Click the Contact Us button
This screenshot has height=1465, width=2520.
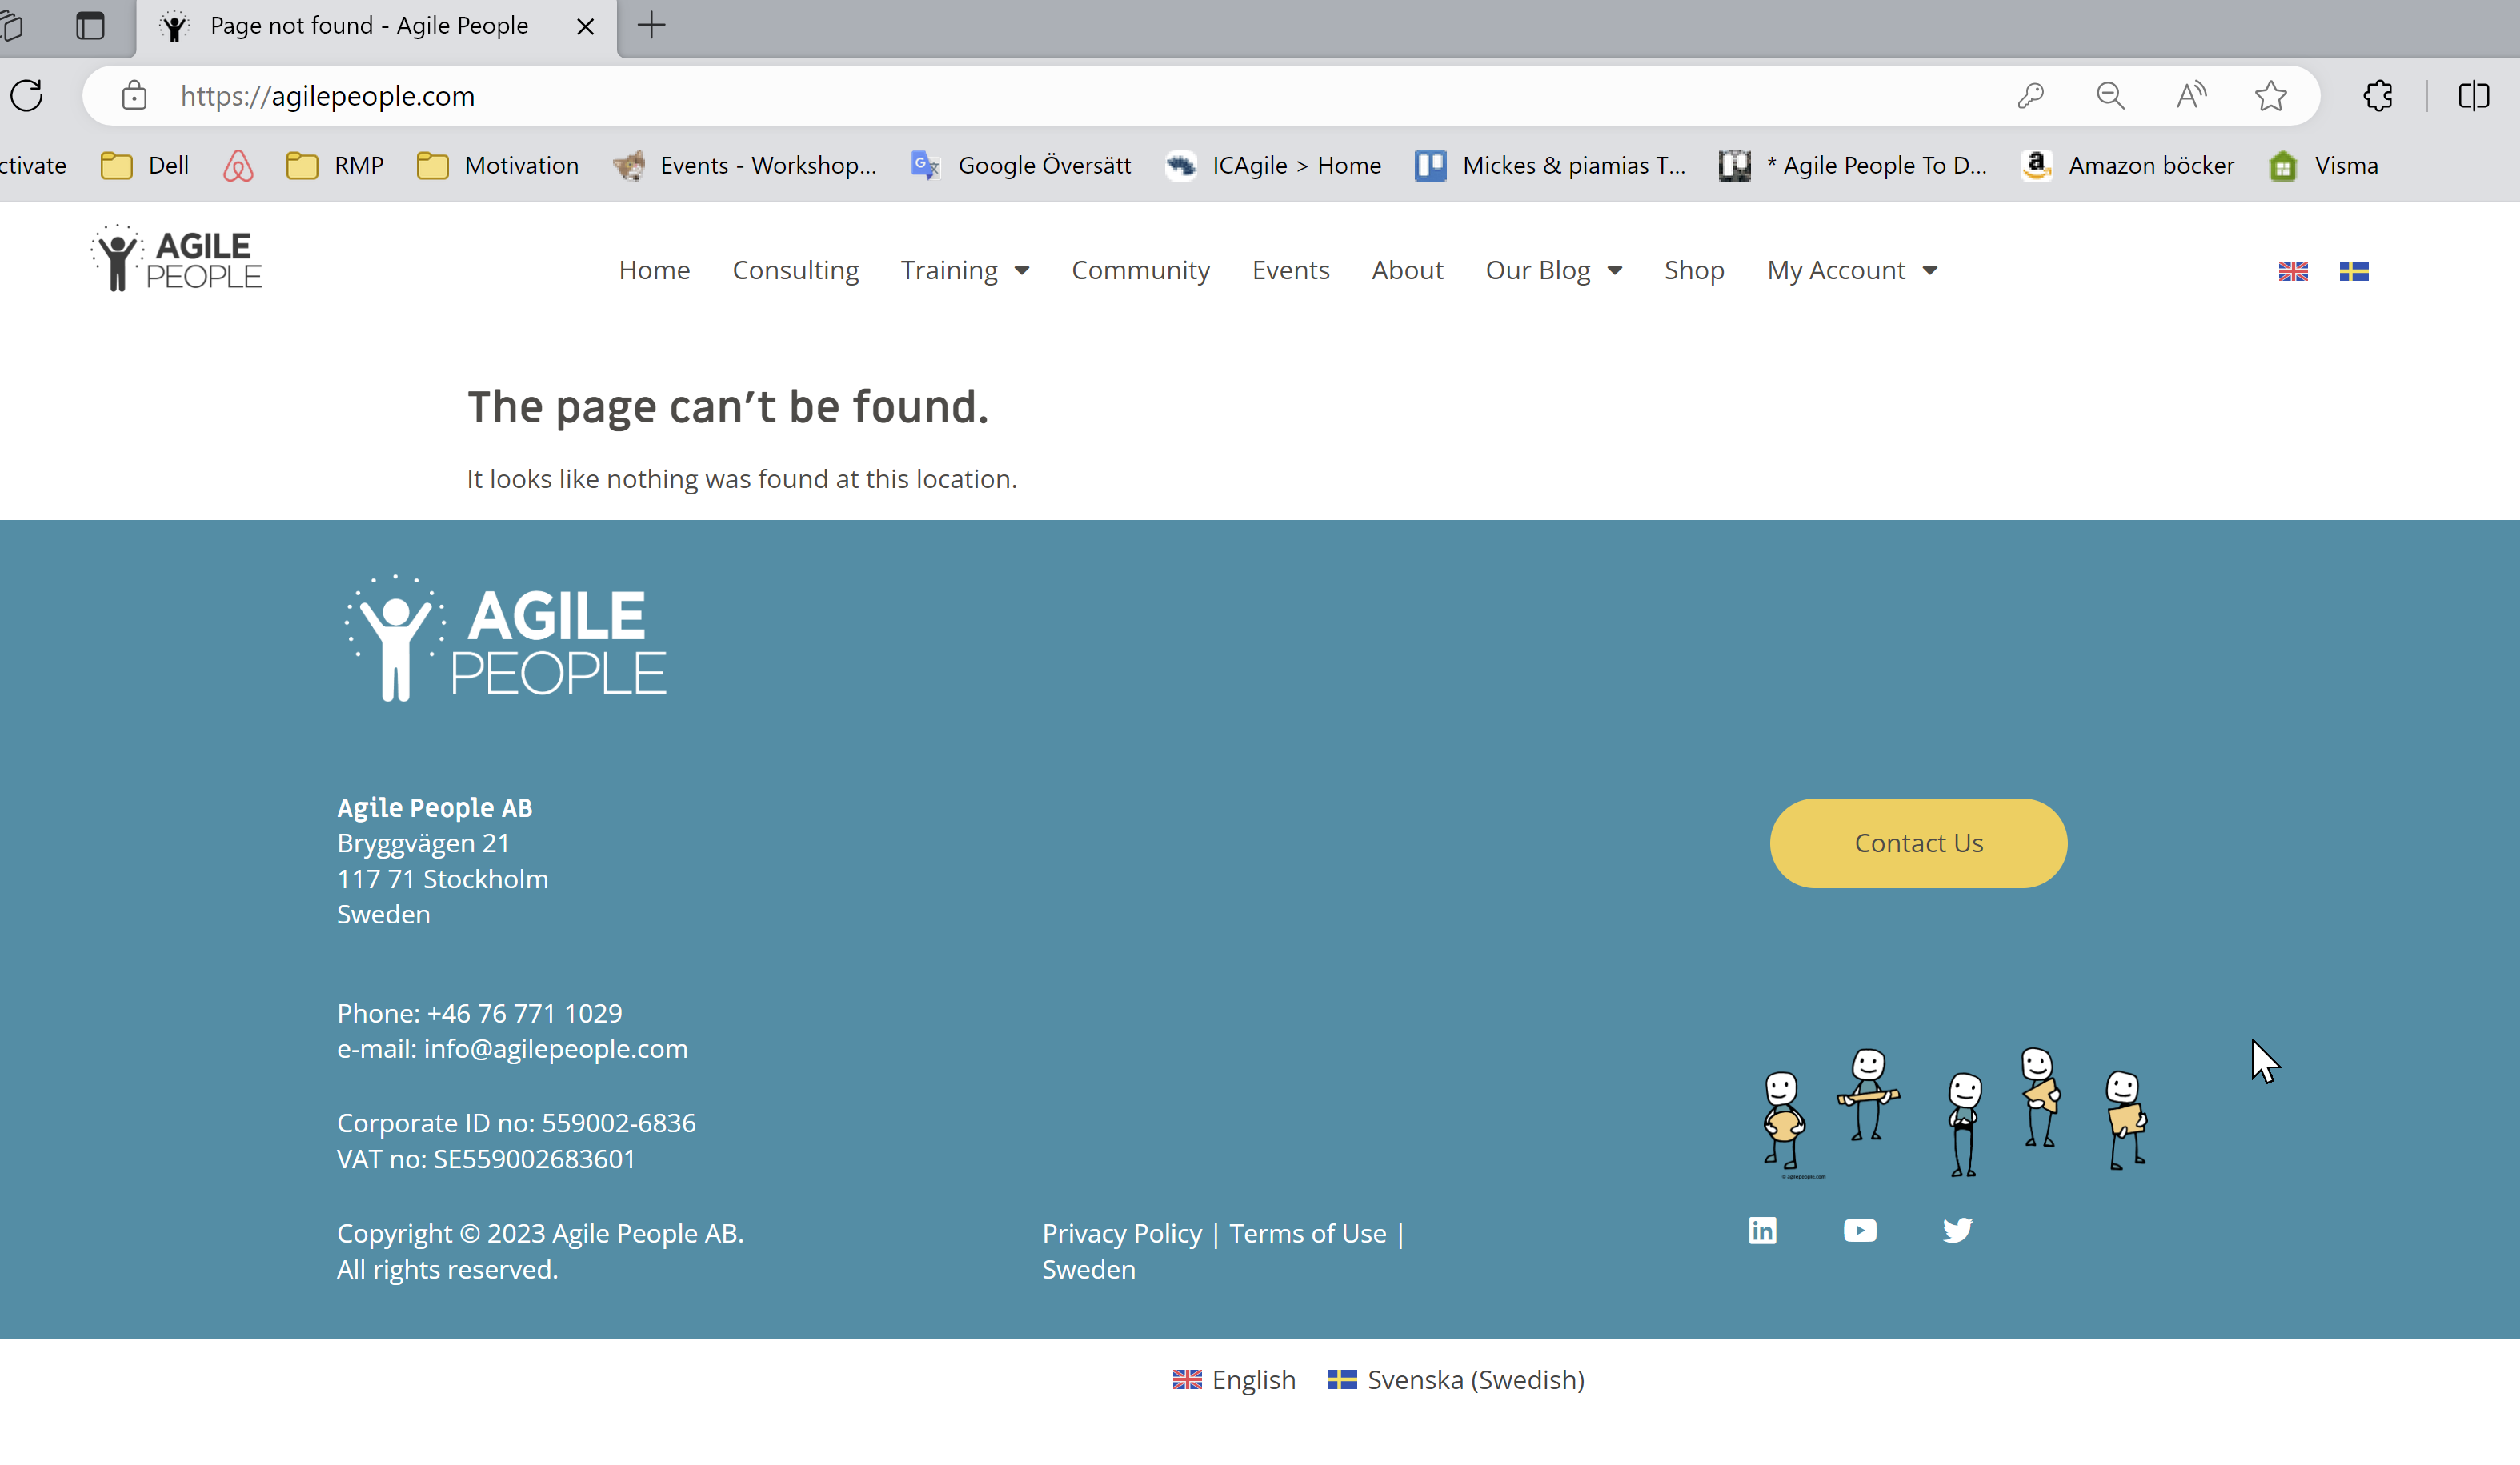coord(1918,843)
